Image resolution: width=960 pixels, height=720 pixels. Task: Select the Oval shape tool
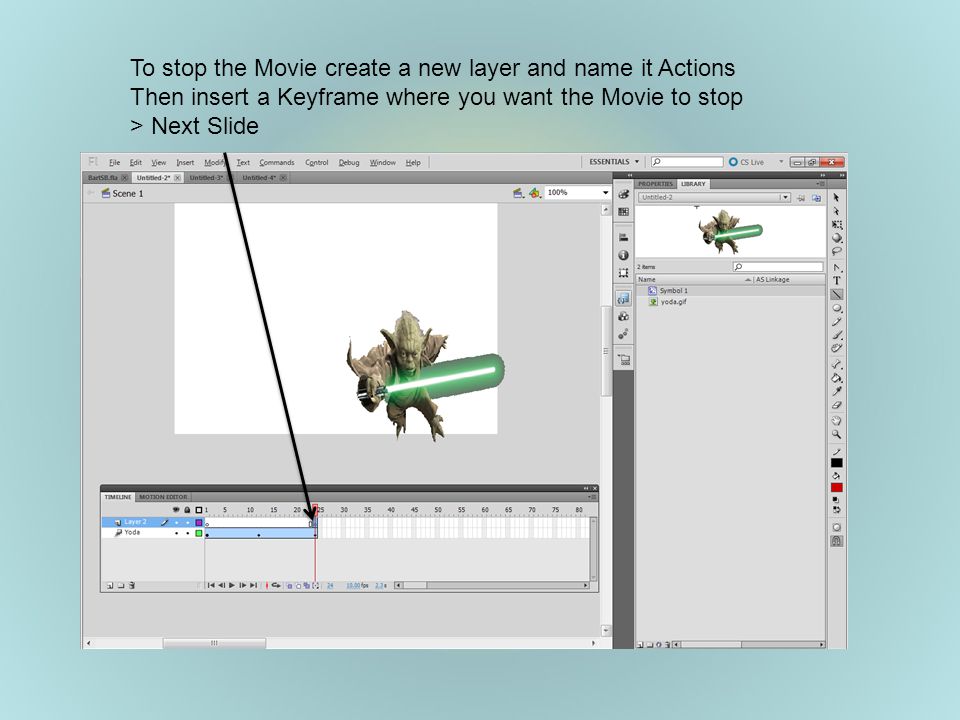click(x=836, y=309)
